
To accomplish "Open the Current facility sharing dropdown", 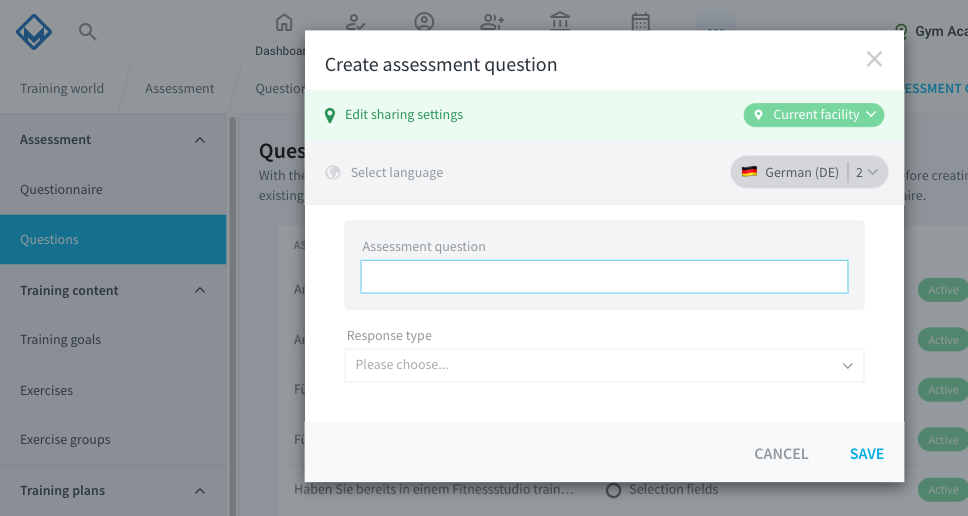I will (x=814, y=115).
